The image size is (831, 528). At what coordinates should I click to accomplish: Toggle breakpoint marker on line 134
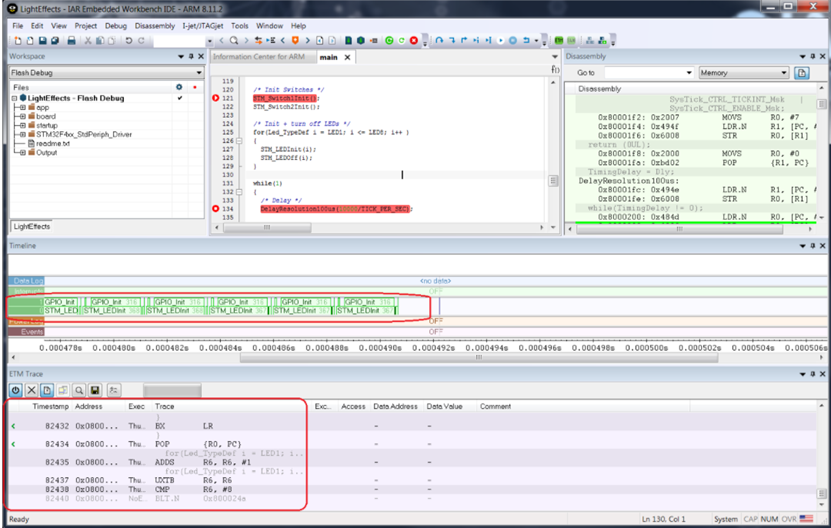(216, 209)
